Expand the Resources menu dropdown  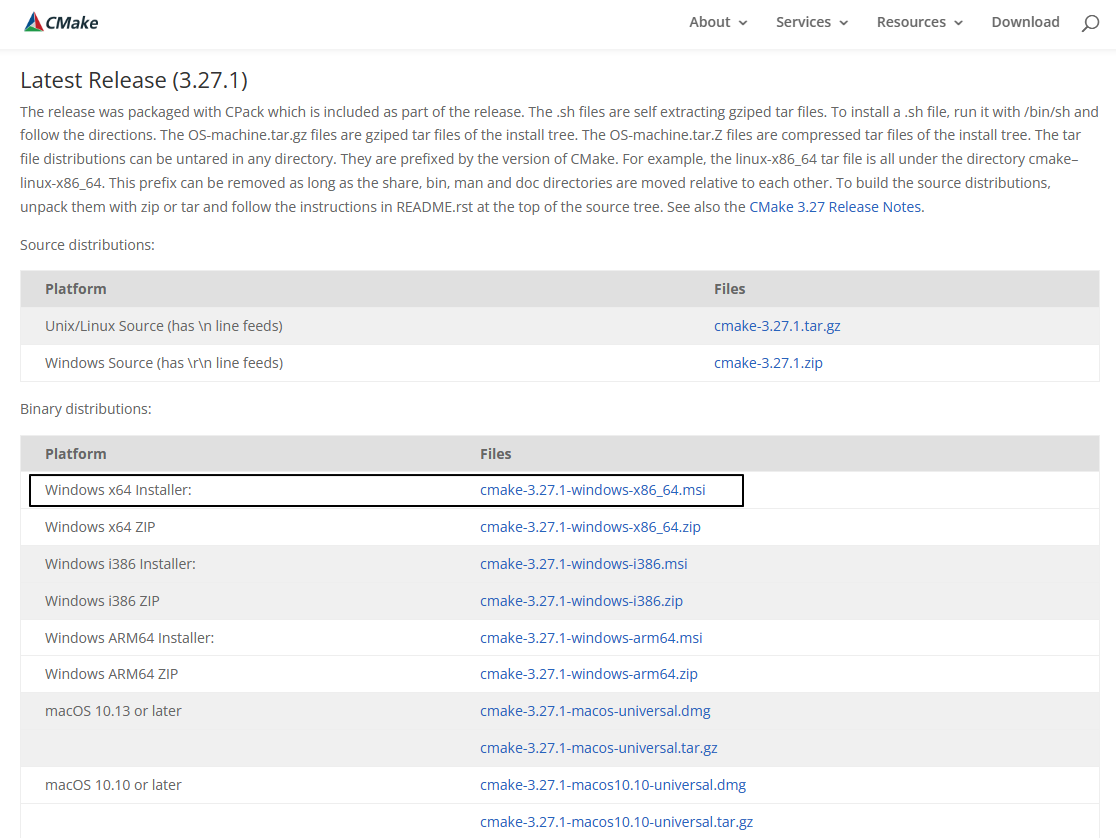(919, 22)
